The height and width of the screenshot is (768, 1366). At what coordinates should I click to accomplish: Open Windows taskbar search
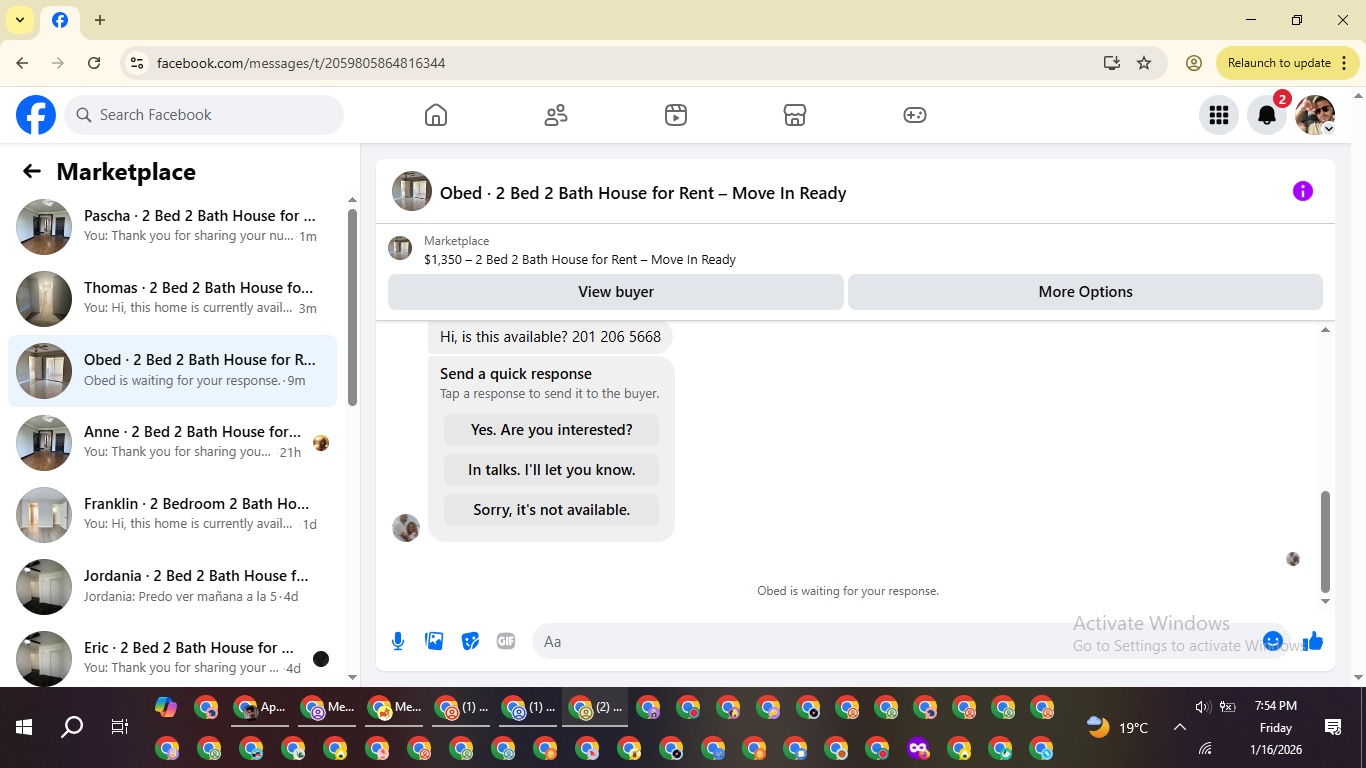coord(72,727)
